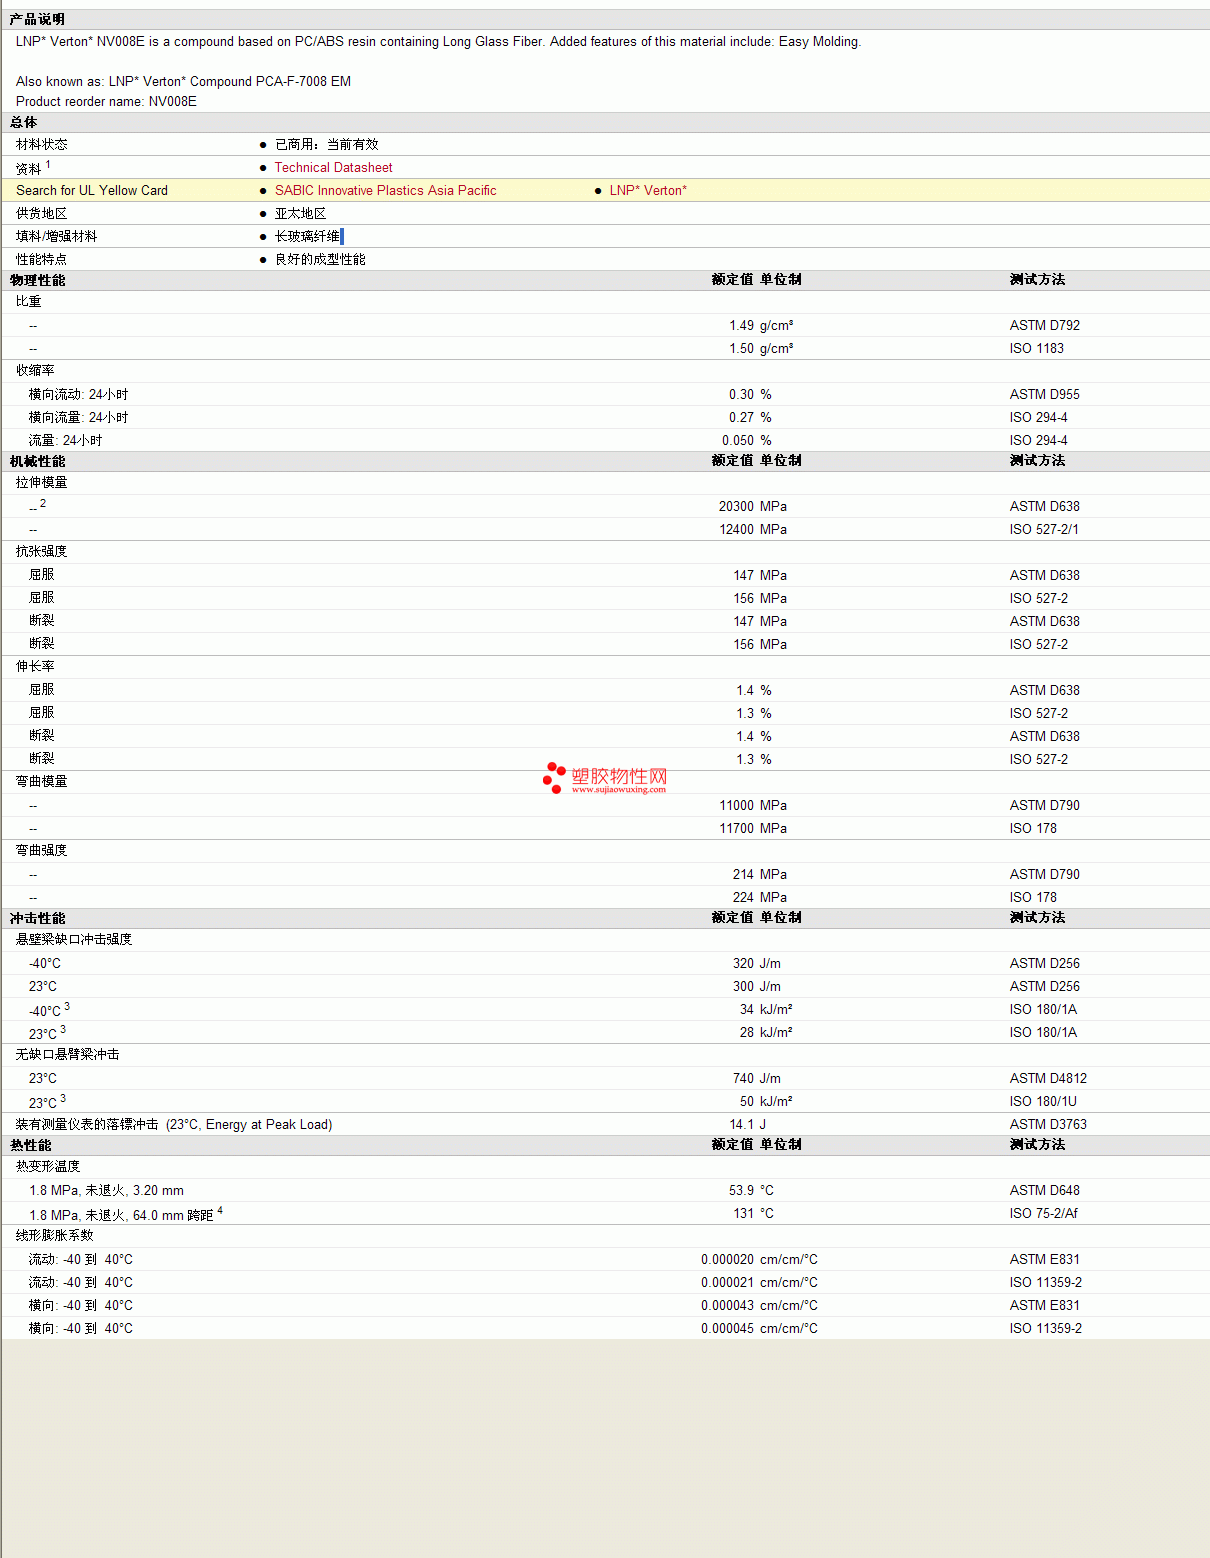Click the 224 MPa flexural strength value
1210x1558 pixels.
(759, 897)
